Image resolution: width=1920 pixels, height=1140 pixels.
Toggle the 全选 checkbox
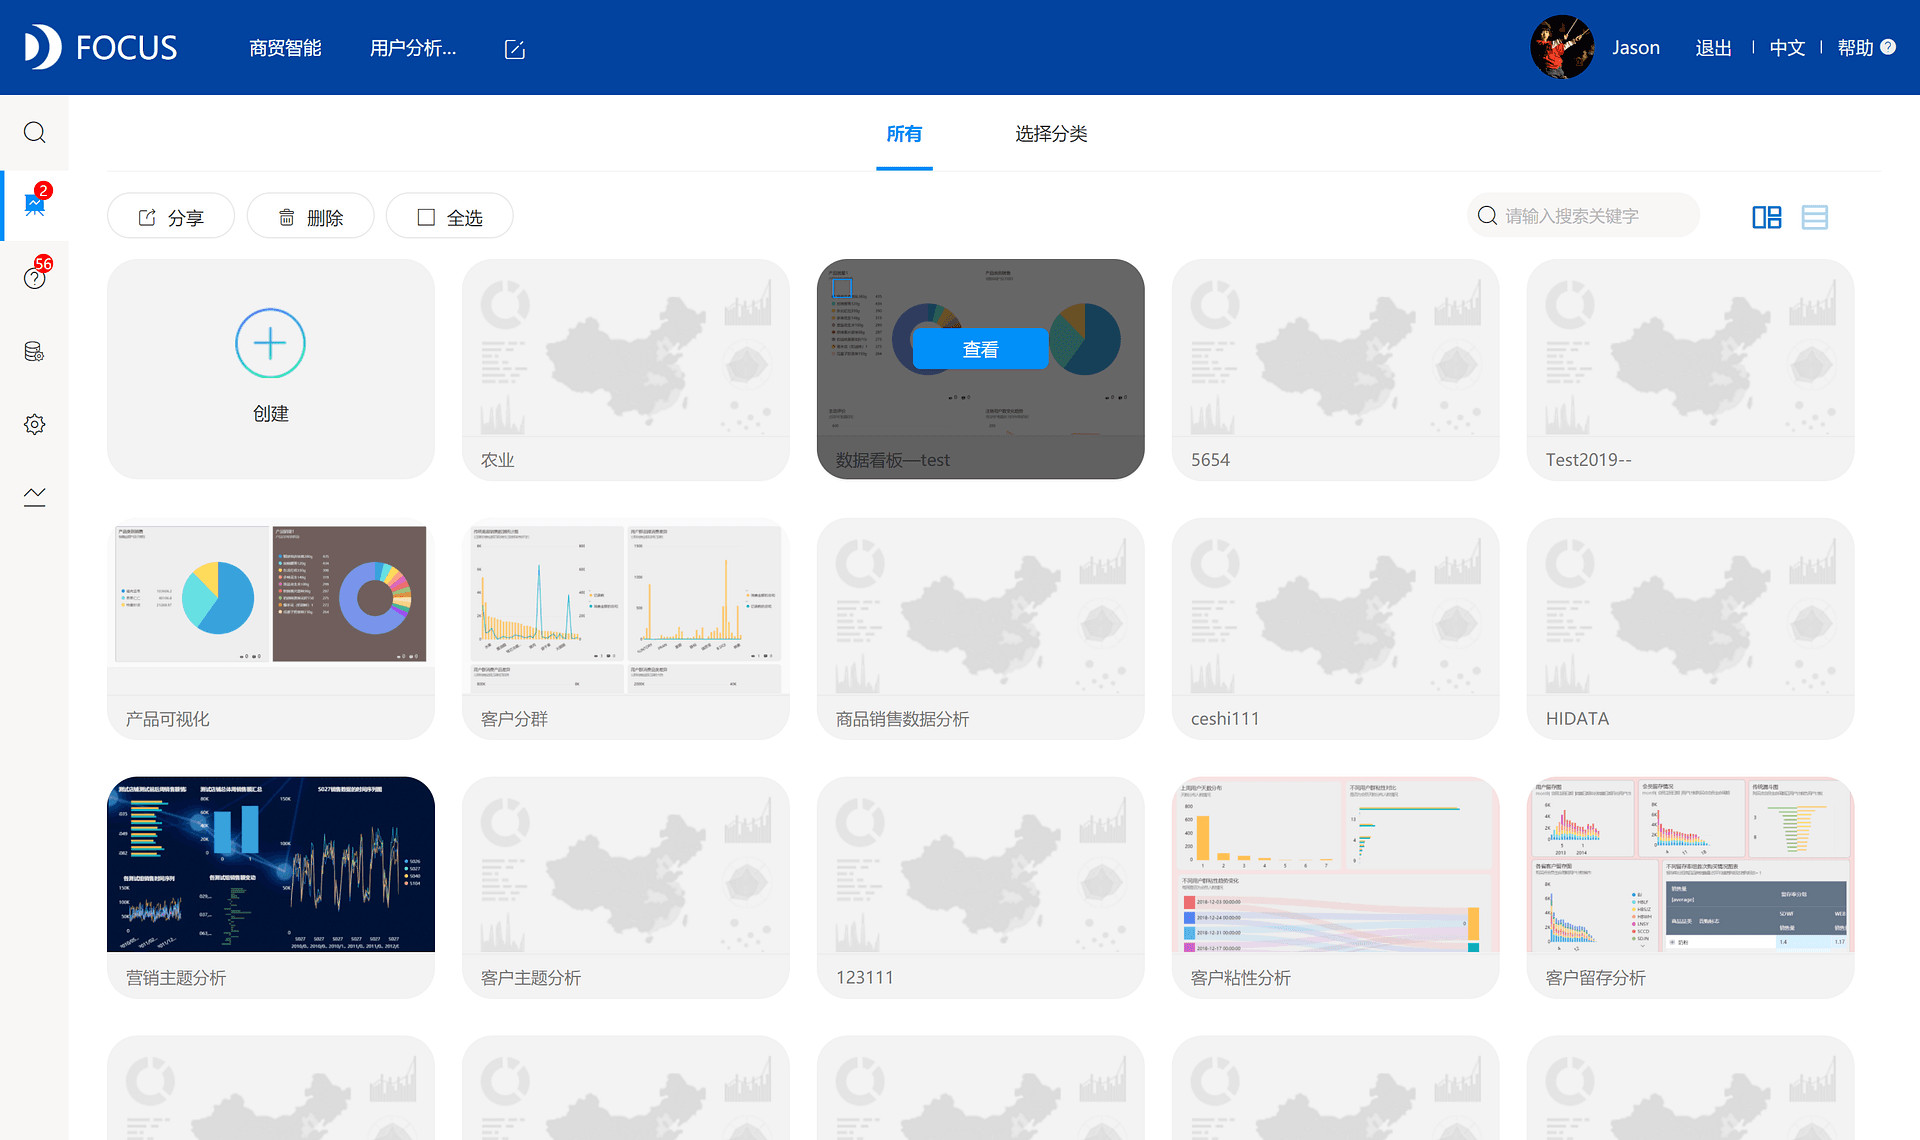point(426,216)
